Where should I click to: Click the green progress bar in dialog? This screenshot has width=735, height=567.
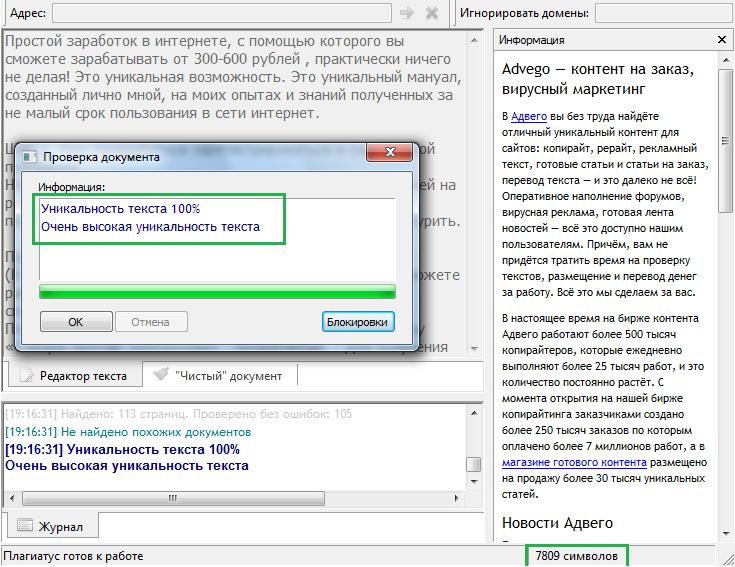pos(217,292)
